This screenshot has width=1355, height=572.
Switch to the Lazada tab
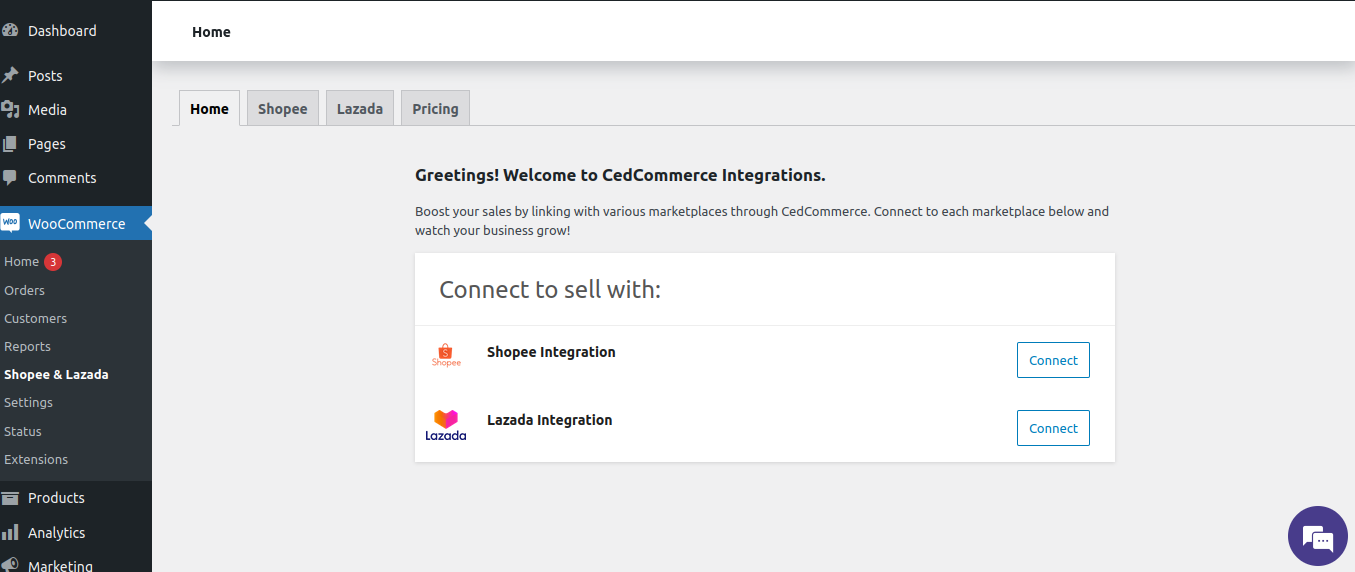tap(360, 108)
